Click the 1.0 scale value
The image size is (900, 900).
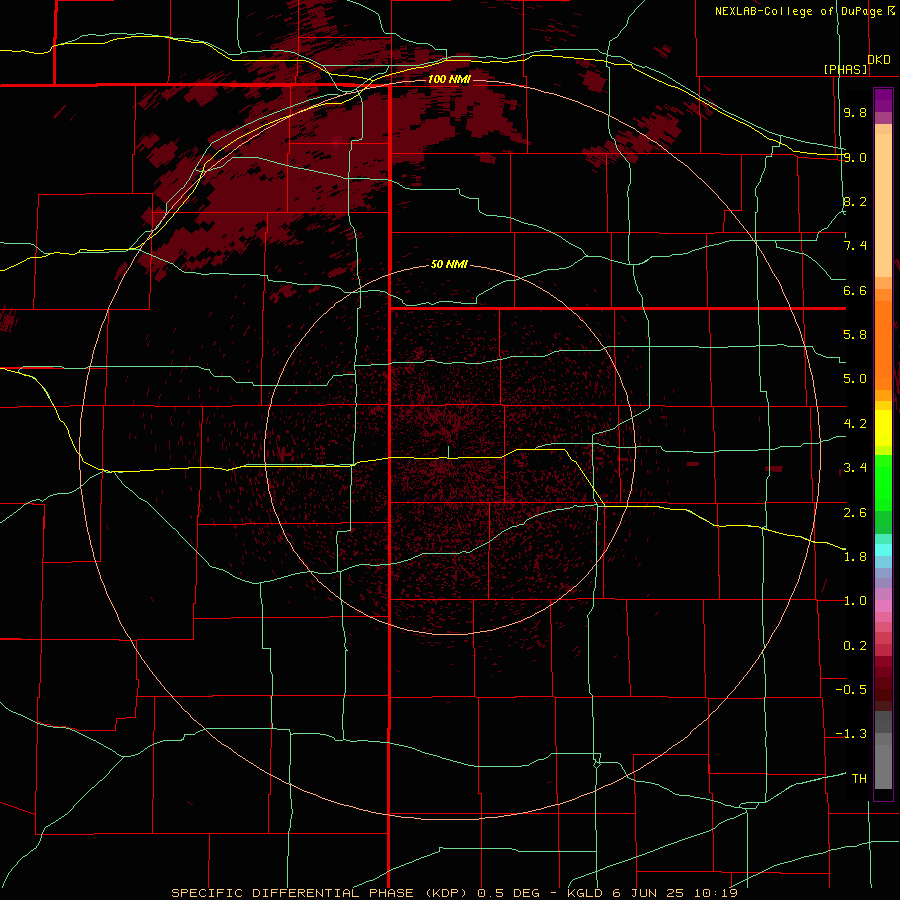[x=855, y=601]
